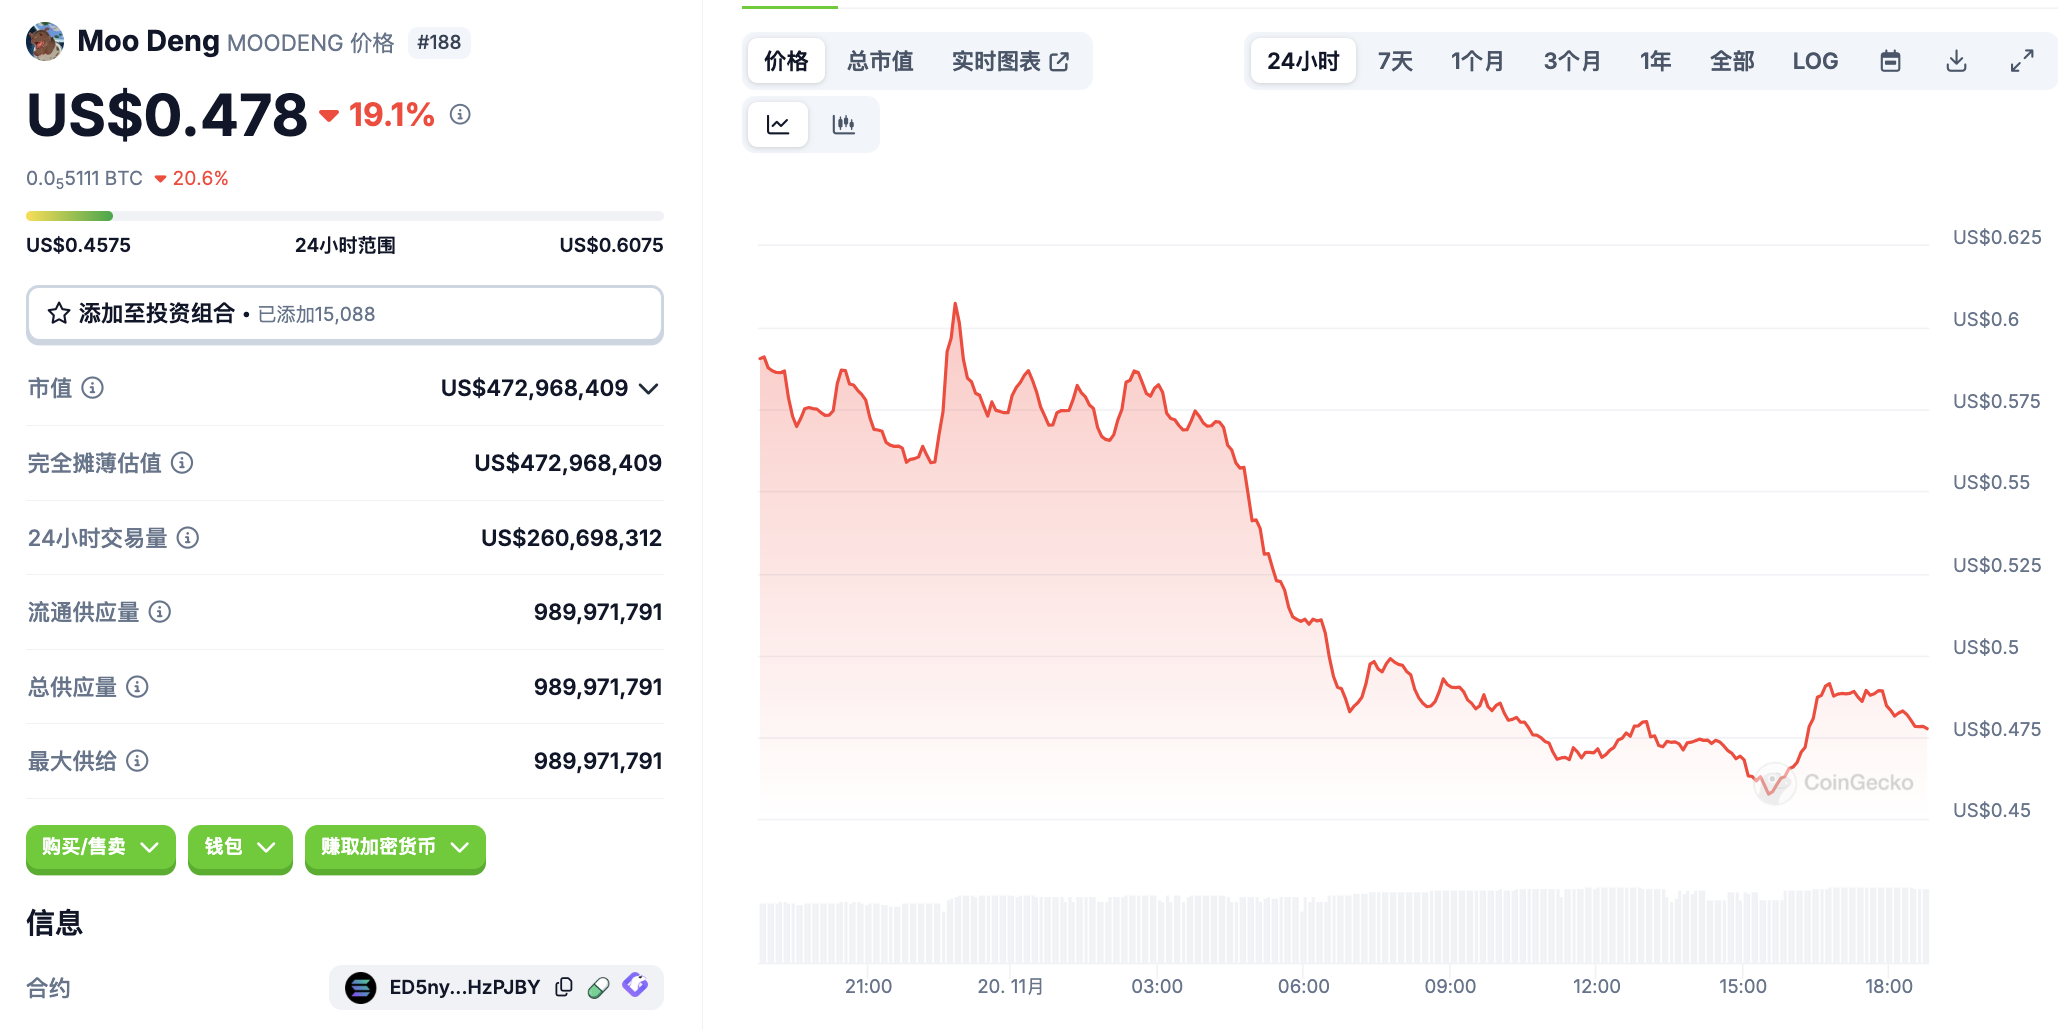Switch to the 总市值 tab
The width and height of the screenshot is (2062, 1030).
point(880,61)
